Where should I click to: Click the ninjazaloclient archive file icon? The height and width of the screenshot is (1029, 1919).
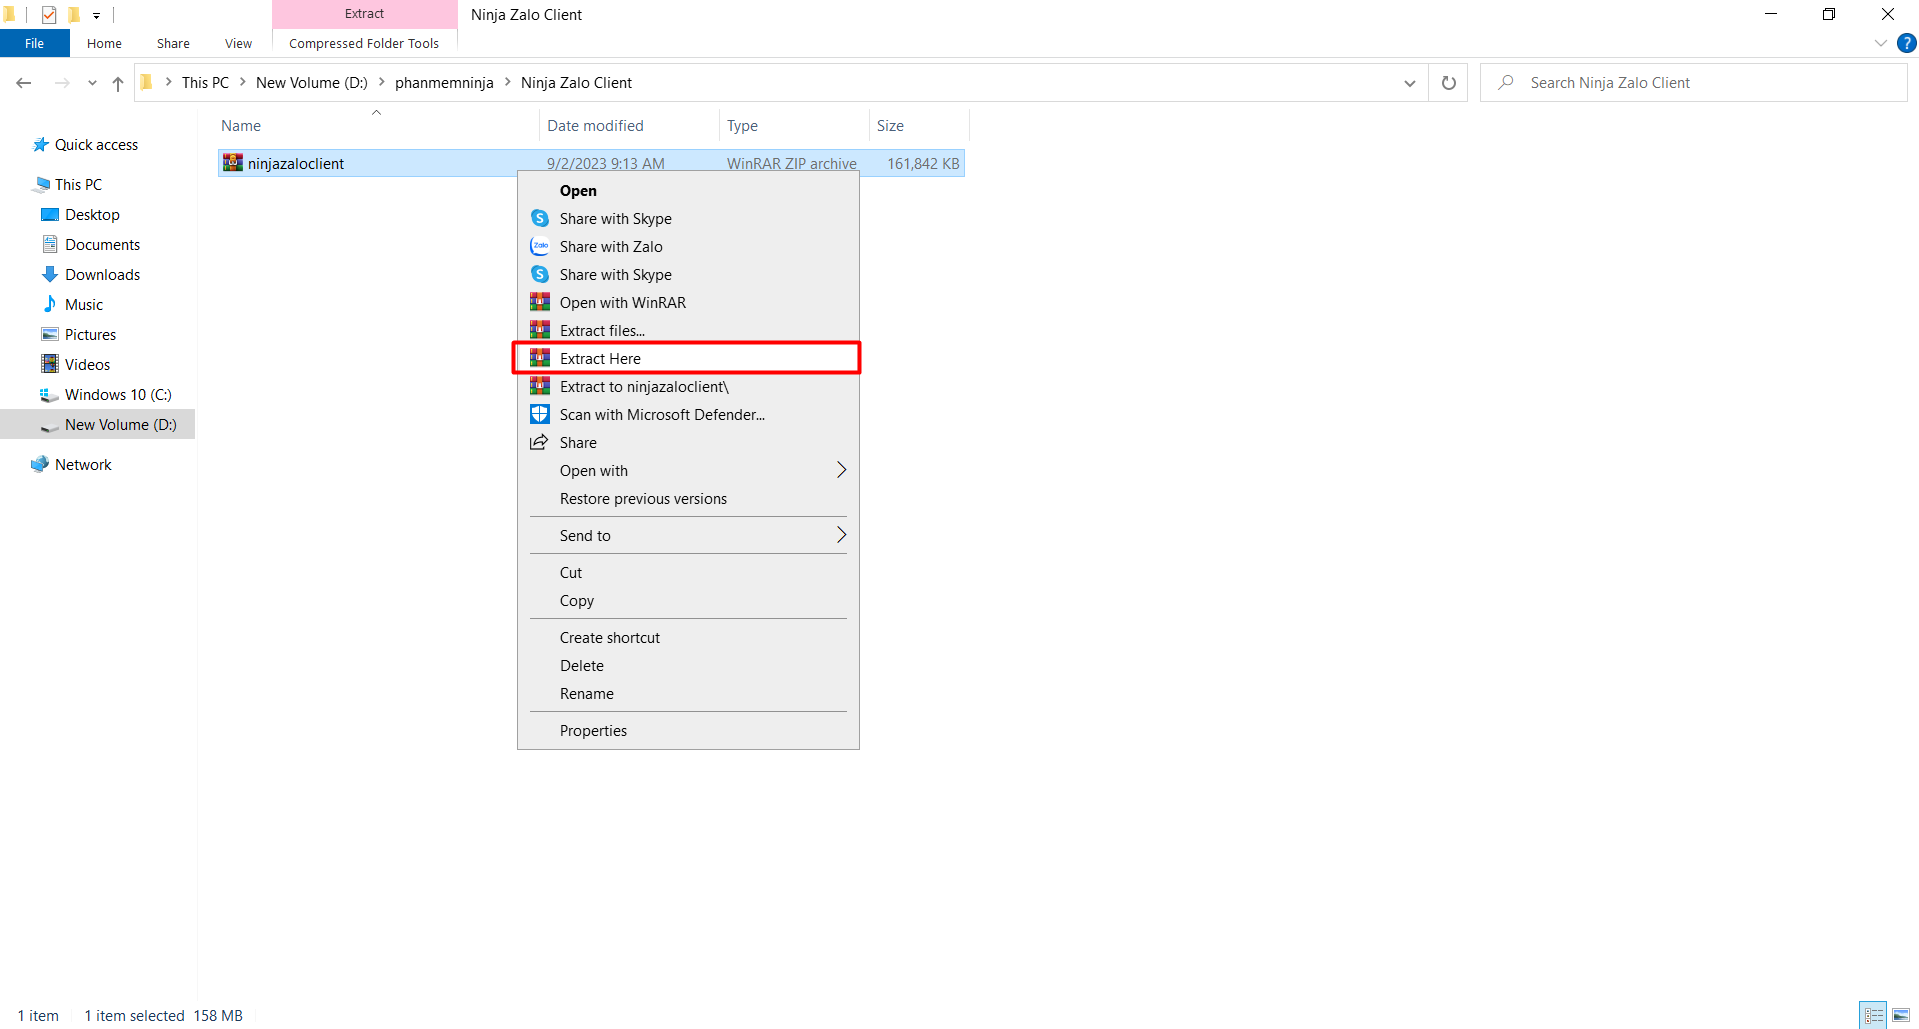click(x=233, y=163)
